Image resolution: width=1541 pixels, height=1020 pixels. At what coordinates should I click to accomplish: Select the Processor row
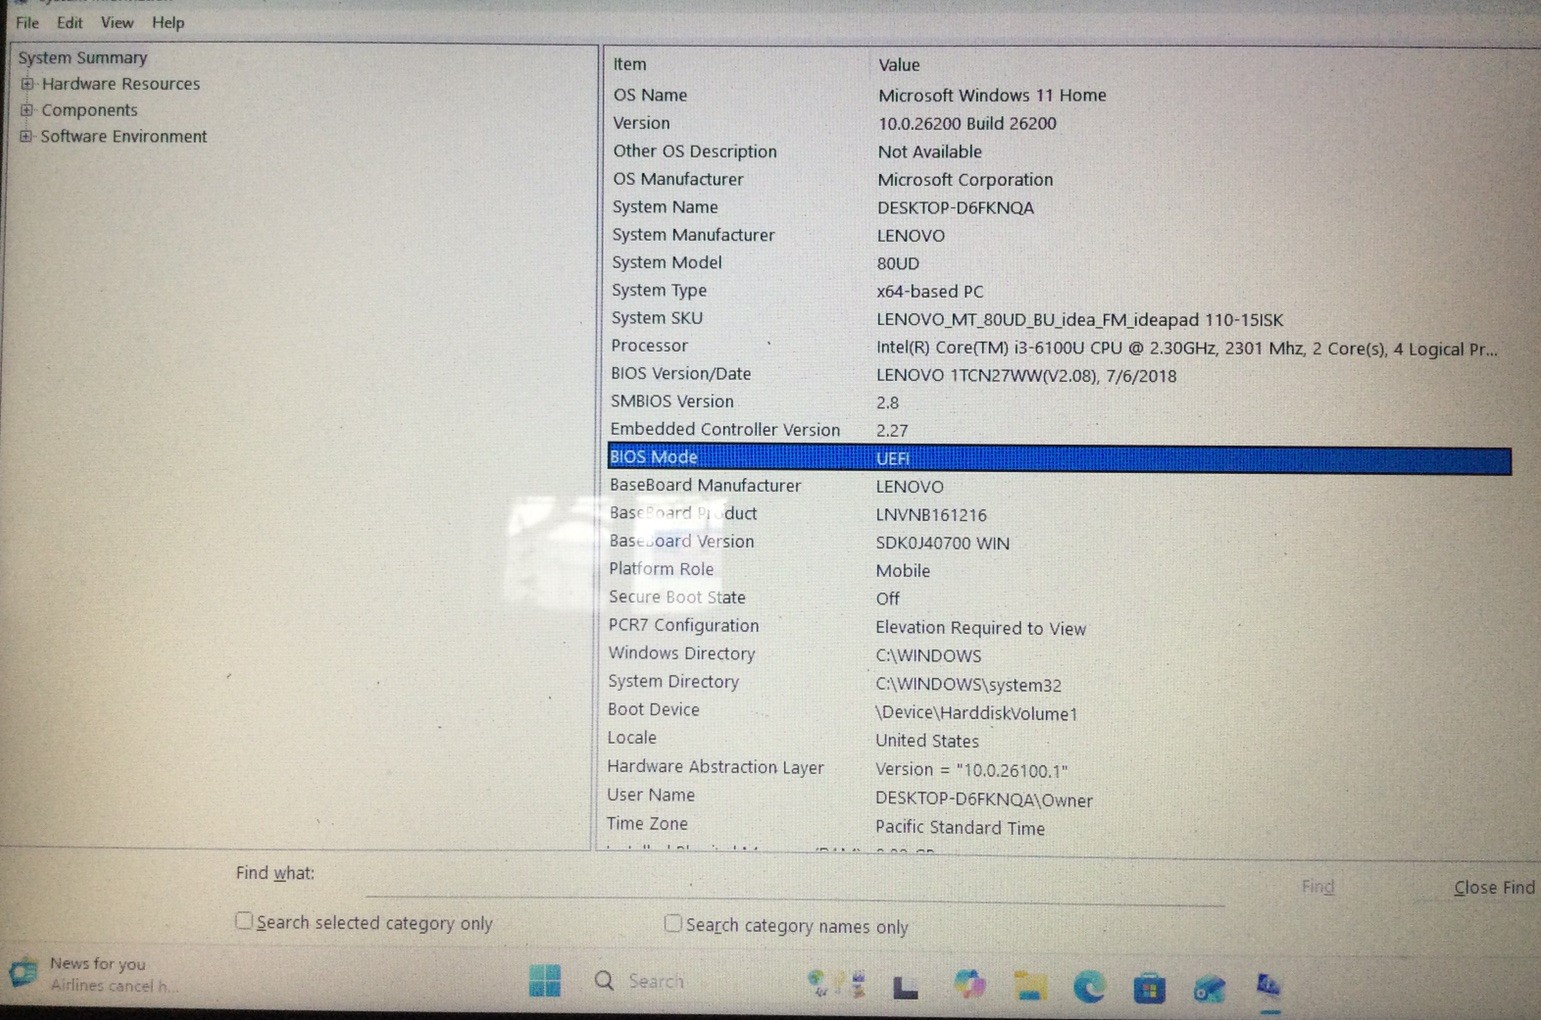pyautogui.click(x=1060, y=347)
